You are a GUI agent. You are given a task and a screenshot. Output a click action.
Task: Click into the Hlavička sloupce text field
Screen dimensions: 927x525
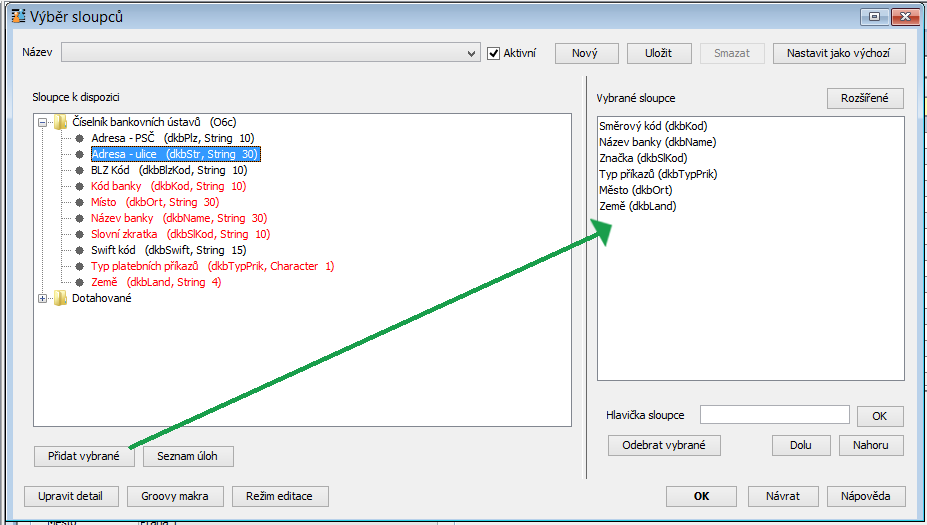[x=774, y=415]
